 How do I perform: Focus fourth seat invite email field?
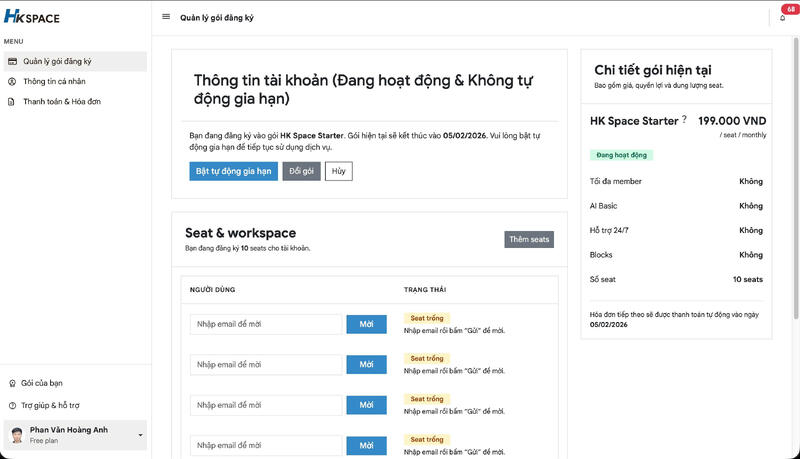(266, 445)
